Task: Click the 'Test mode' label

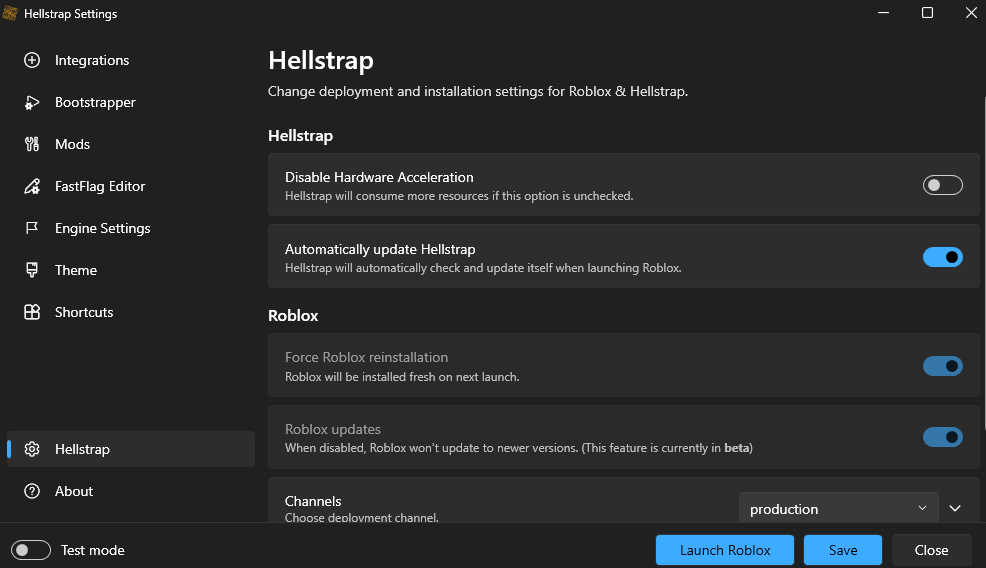Action: click(x=92, y=550)
